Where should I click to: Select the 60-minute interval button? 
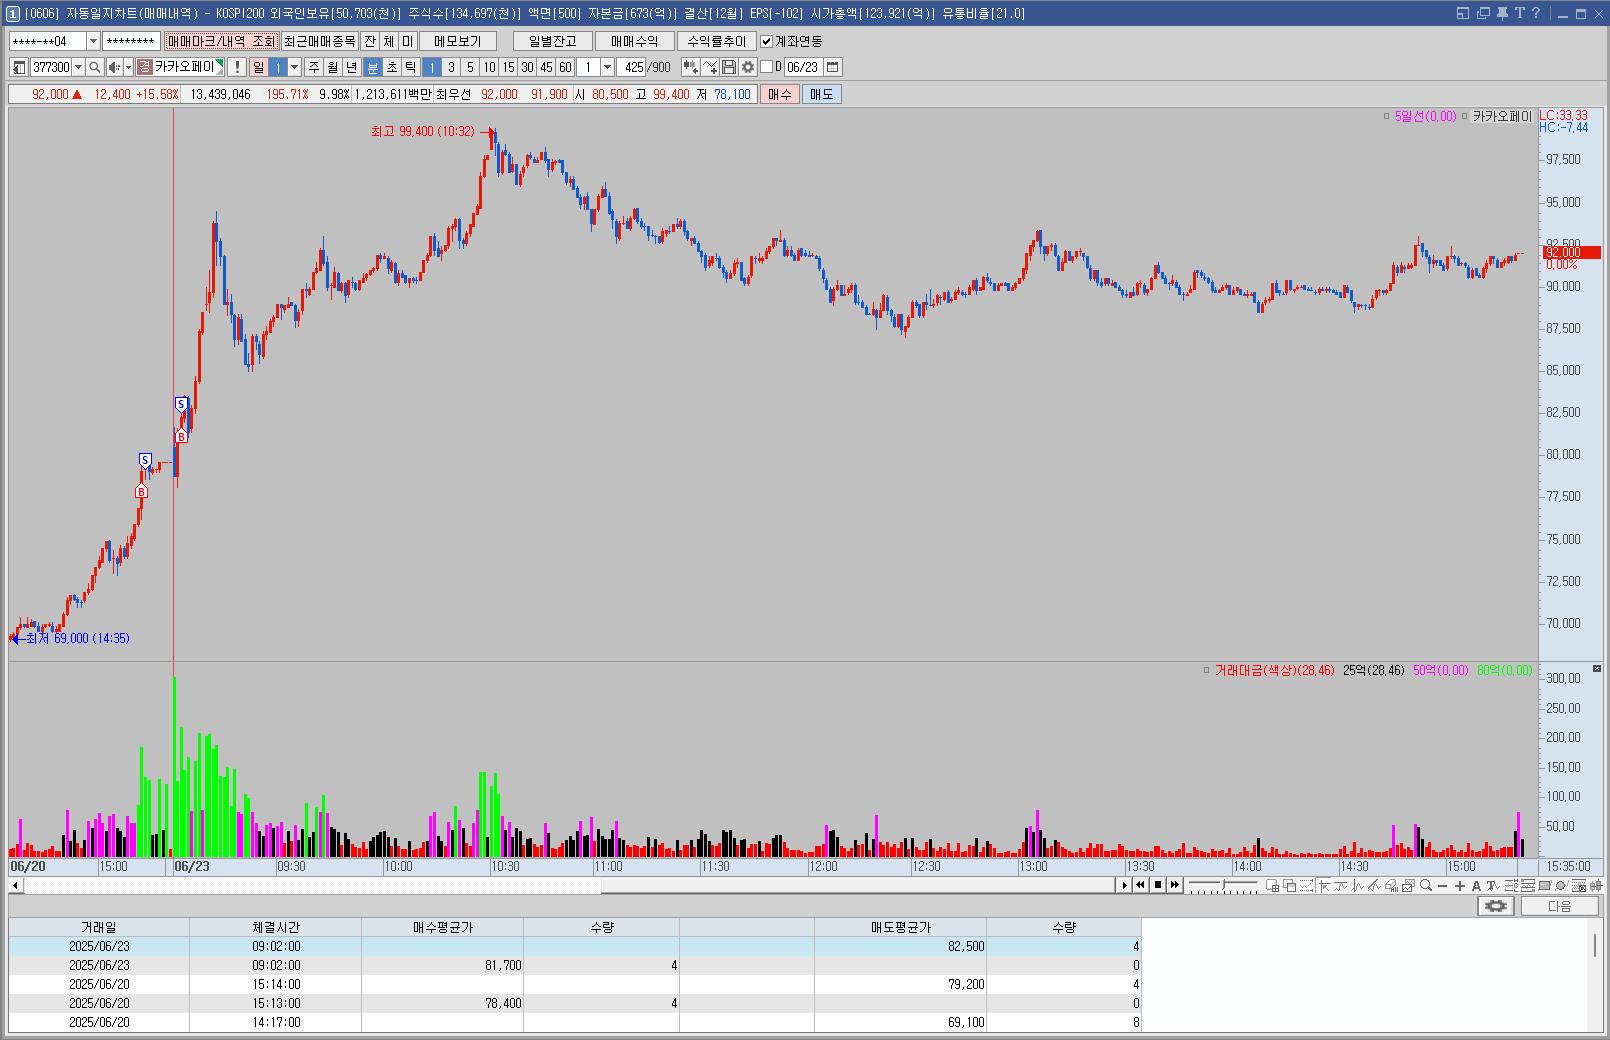(565, 67)
